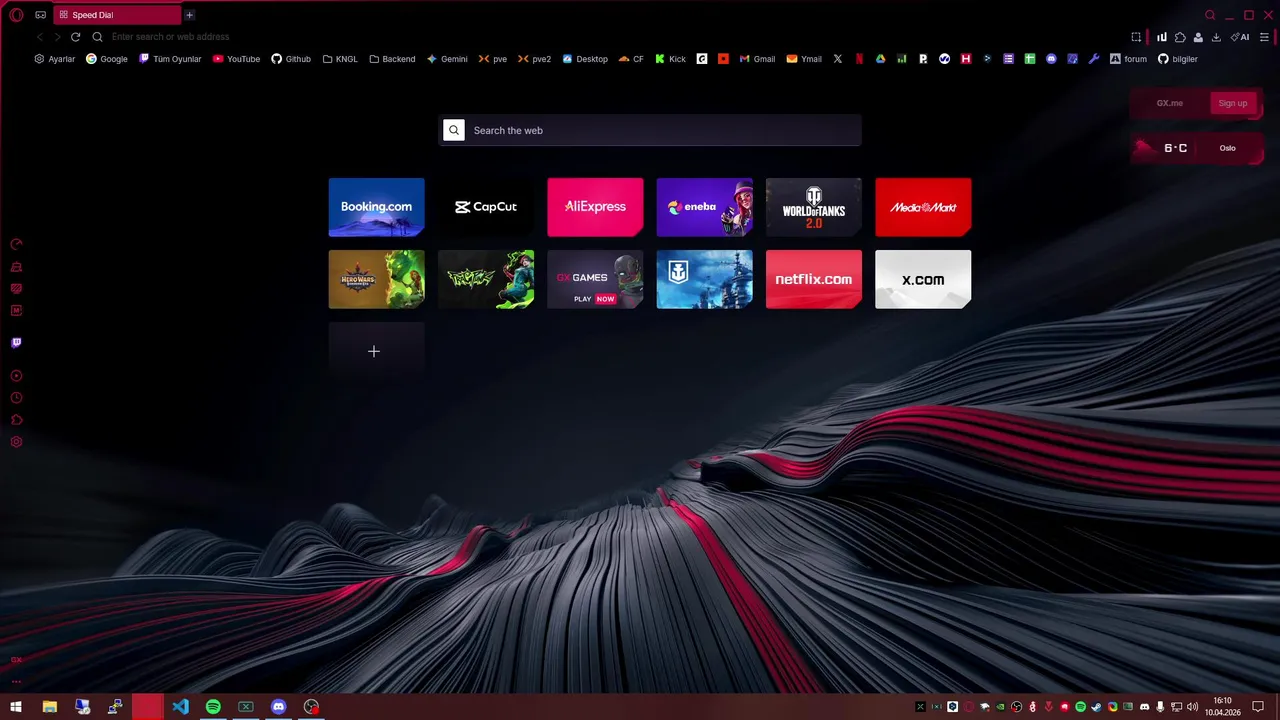The width and height of the screenshot is (1280, 720).
Task: Open the World of Tanks 2.0 tile
Action: 814,207
